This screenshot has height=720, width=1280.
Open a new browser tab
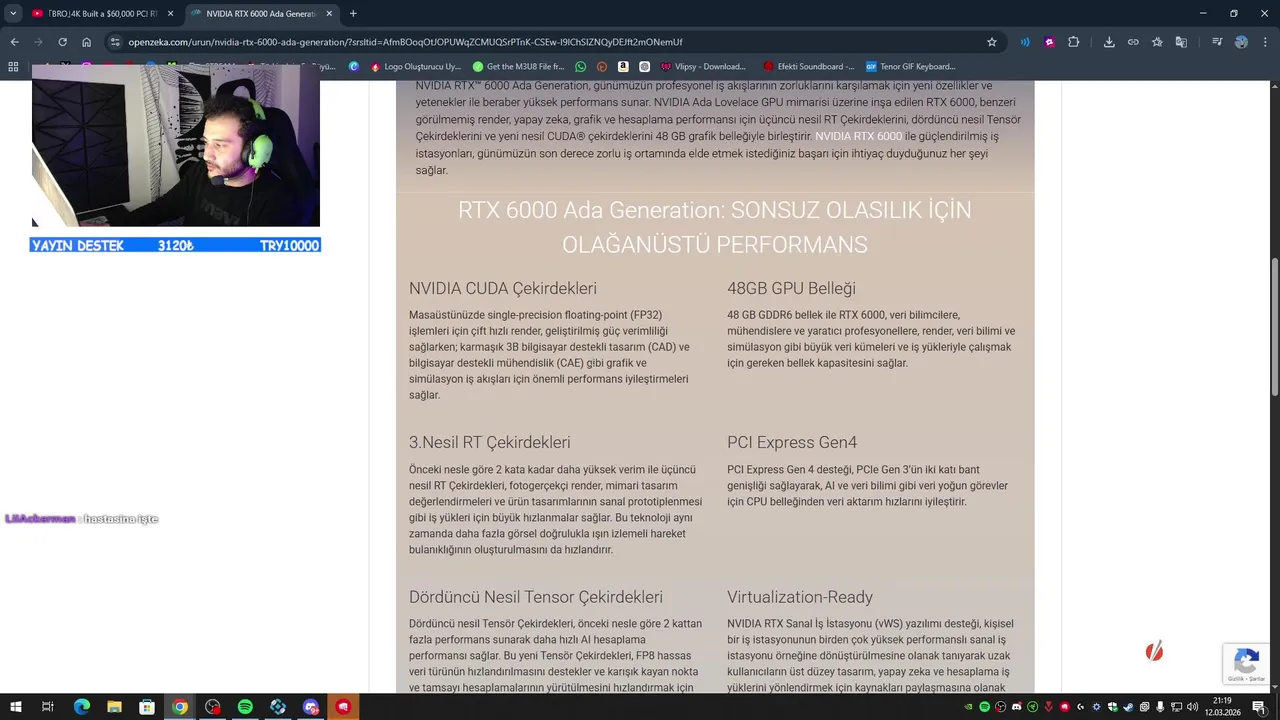(x=353, y=14)
